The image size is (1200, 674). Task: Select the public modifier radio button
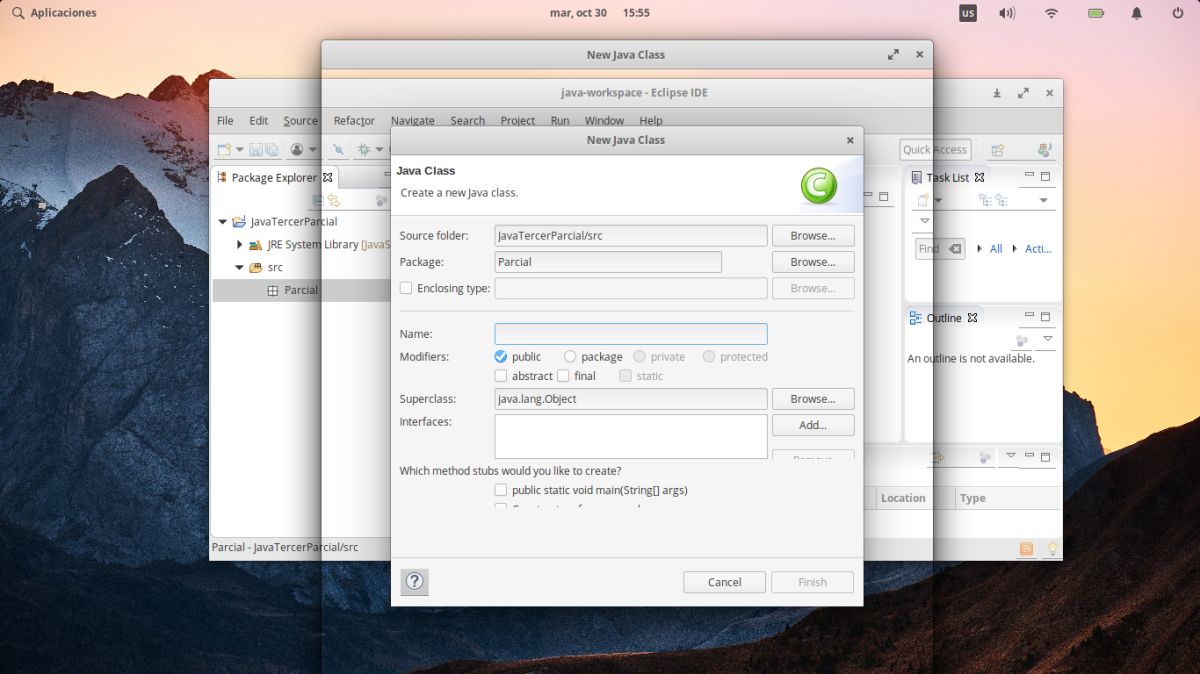point(500,356)
